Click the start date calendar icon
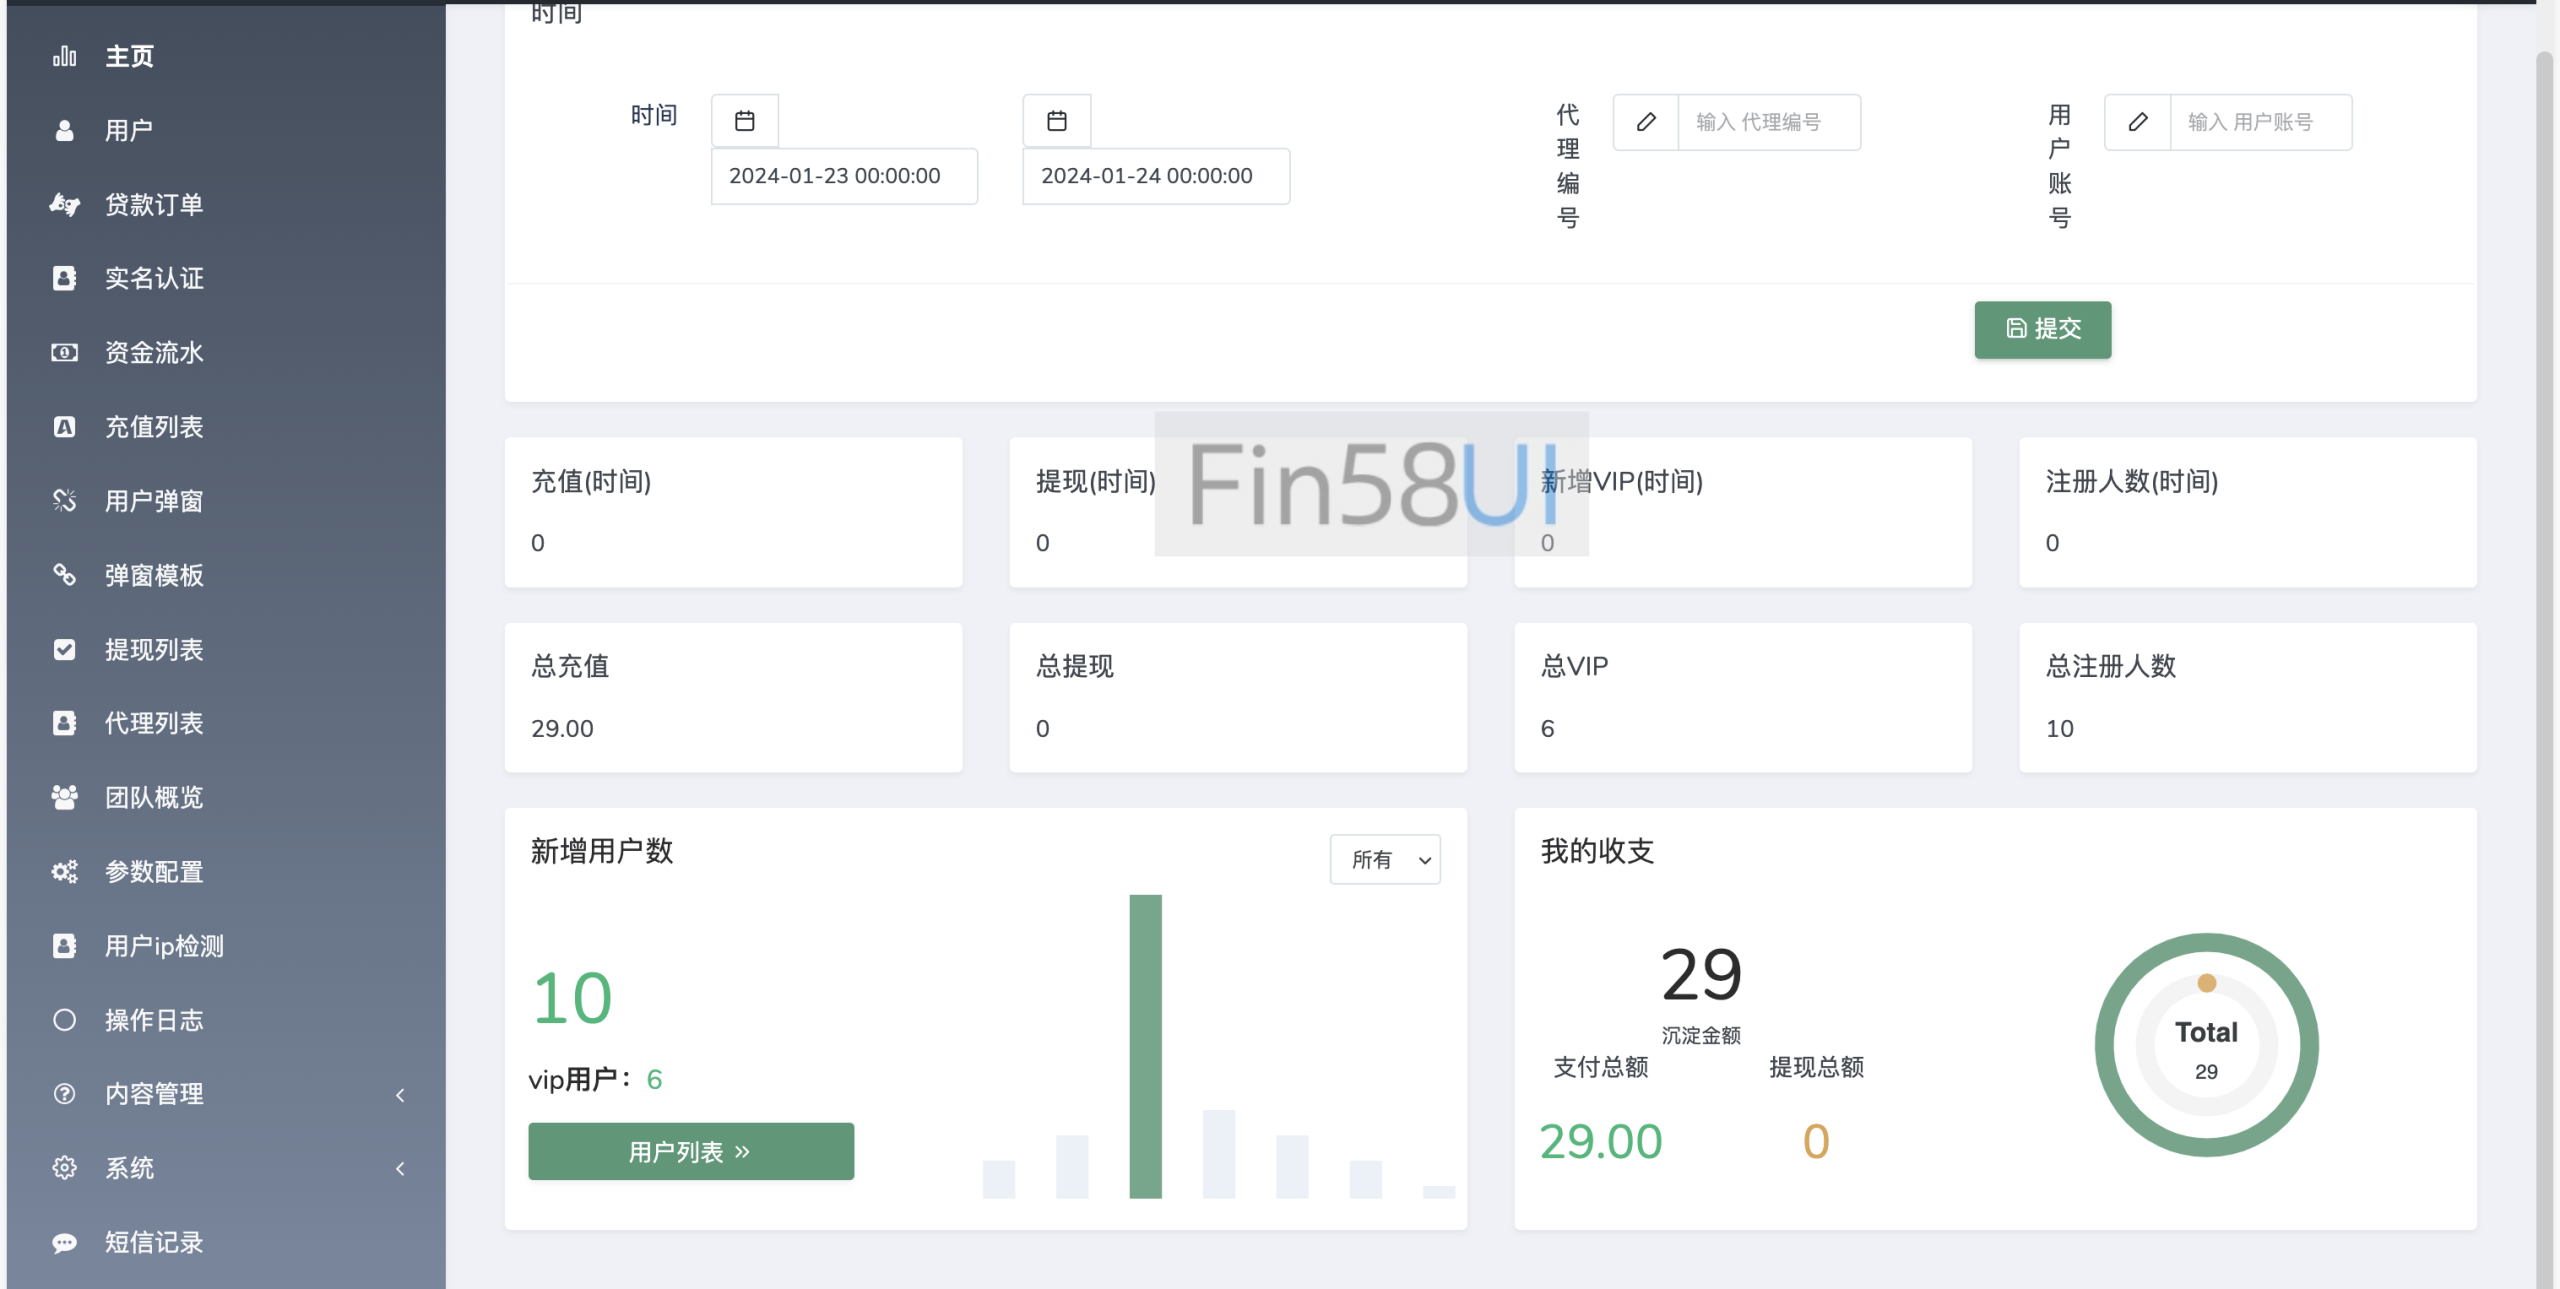Viewport: 2560px width, 1289px height. (744, 121)
